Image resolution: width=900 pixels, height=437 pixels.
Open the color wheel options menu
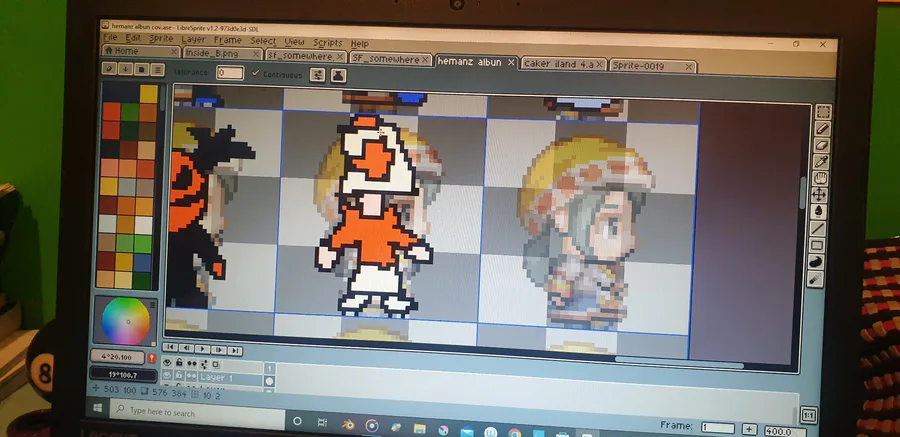[x=153, y=304]
